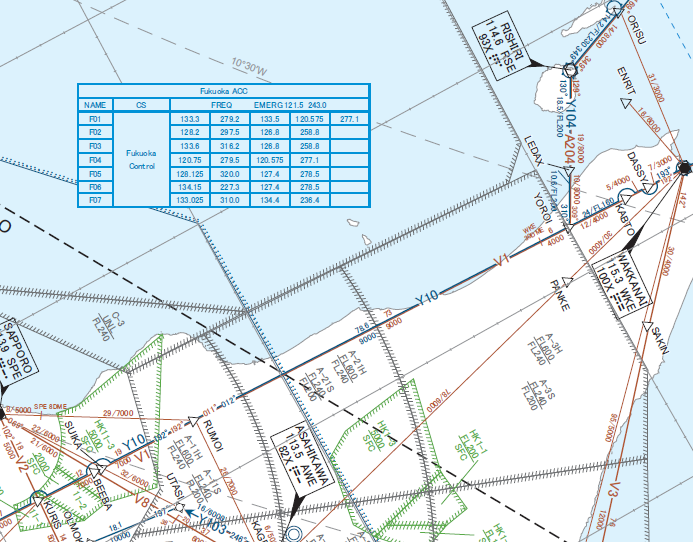Click frequency '120.75' in F04 row

click(190, 160)
